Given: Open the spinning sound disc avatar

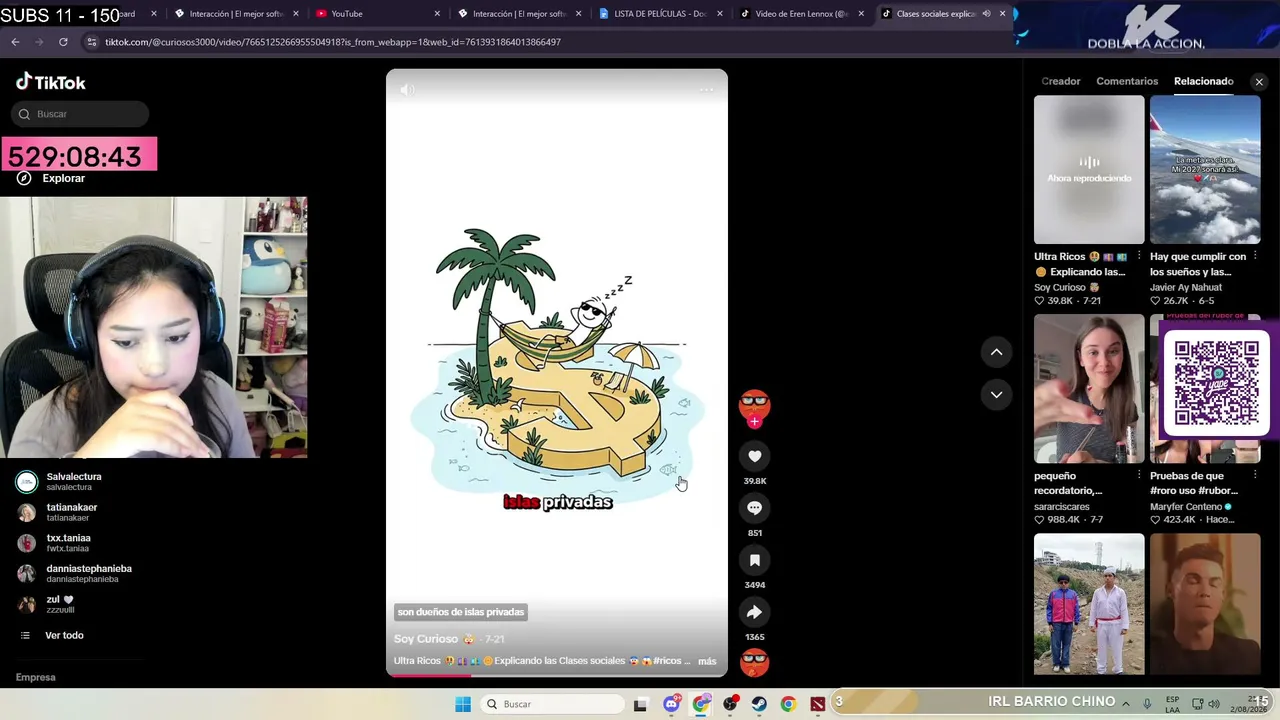Looking at the screenshot, I should tap(755, 662).
